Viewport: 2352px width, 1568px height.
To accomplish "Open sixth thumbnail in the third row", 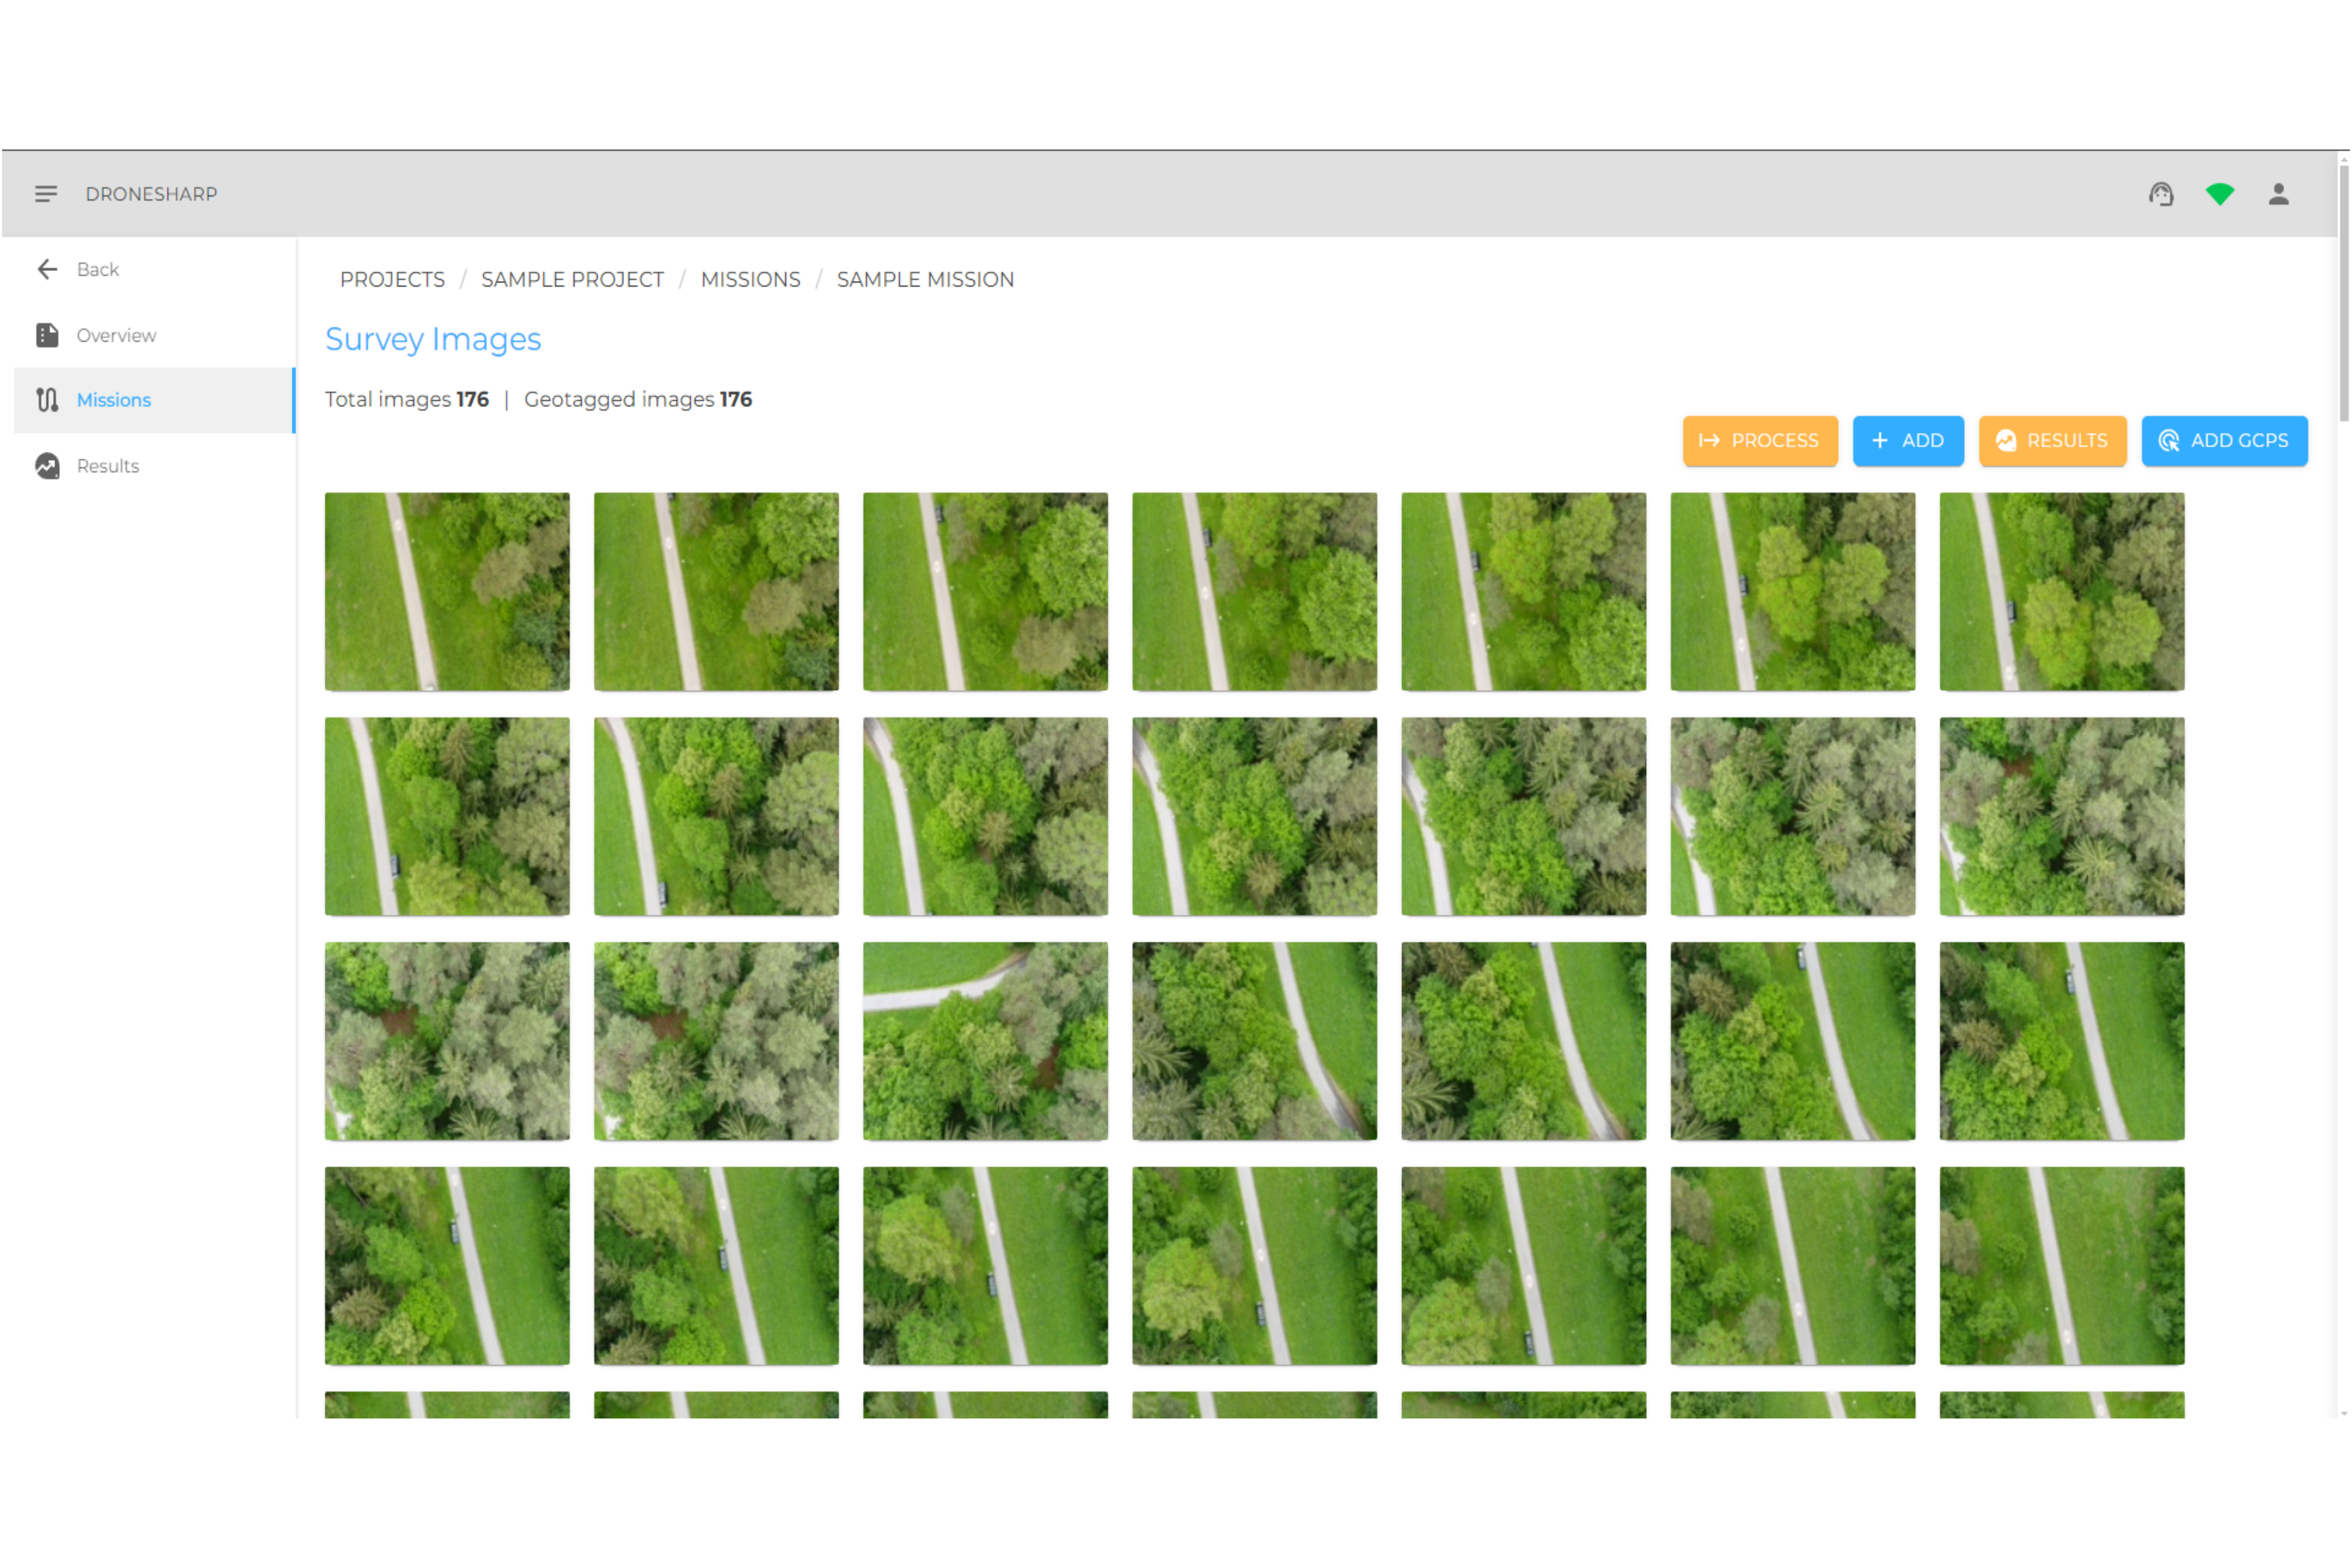I will 1792,1041.
